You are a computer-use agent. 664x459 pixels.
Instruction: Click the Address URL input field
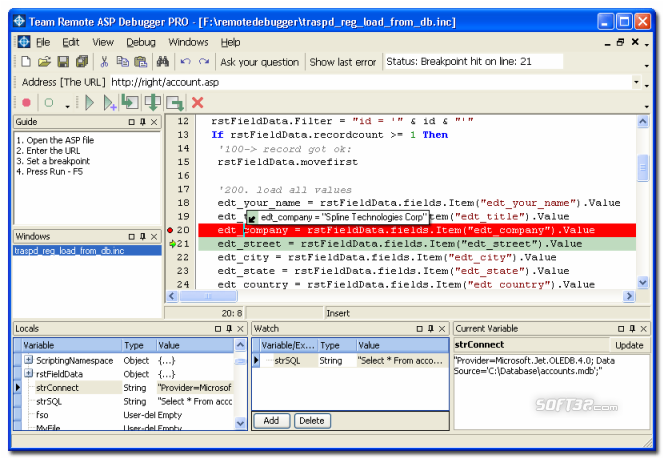point(371,82)
